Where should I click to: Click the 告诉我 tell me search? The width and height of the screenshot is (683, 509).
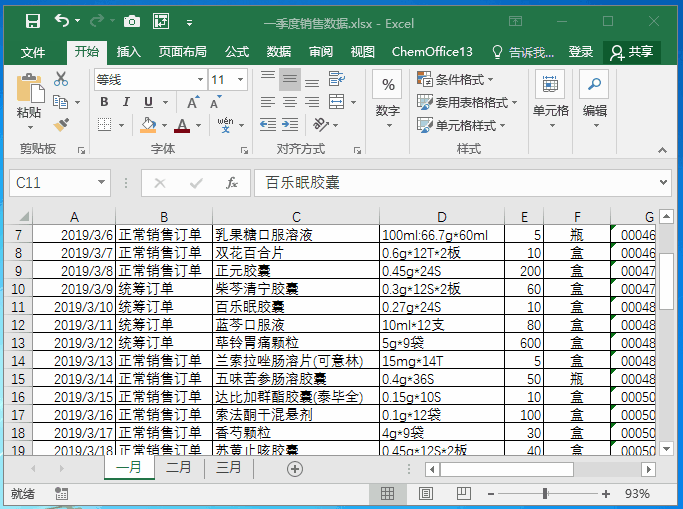[x=523, y=52]
